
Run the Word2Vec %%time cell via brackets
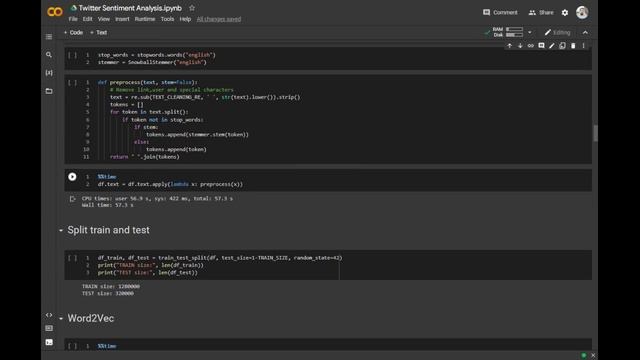pyautogui.click(x=72, y=346)
